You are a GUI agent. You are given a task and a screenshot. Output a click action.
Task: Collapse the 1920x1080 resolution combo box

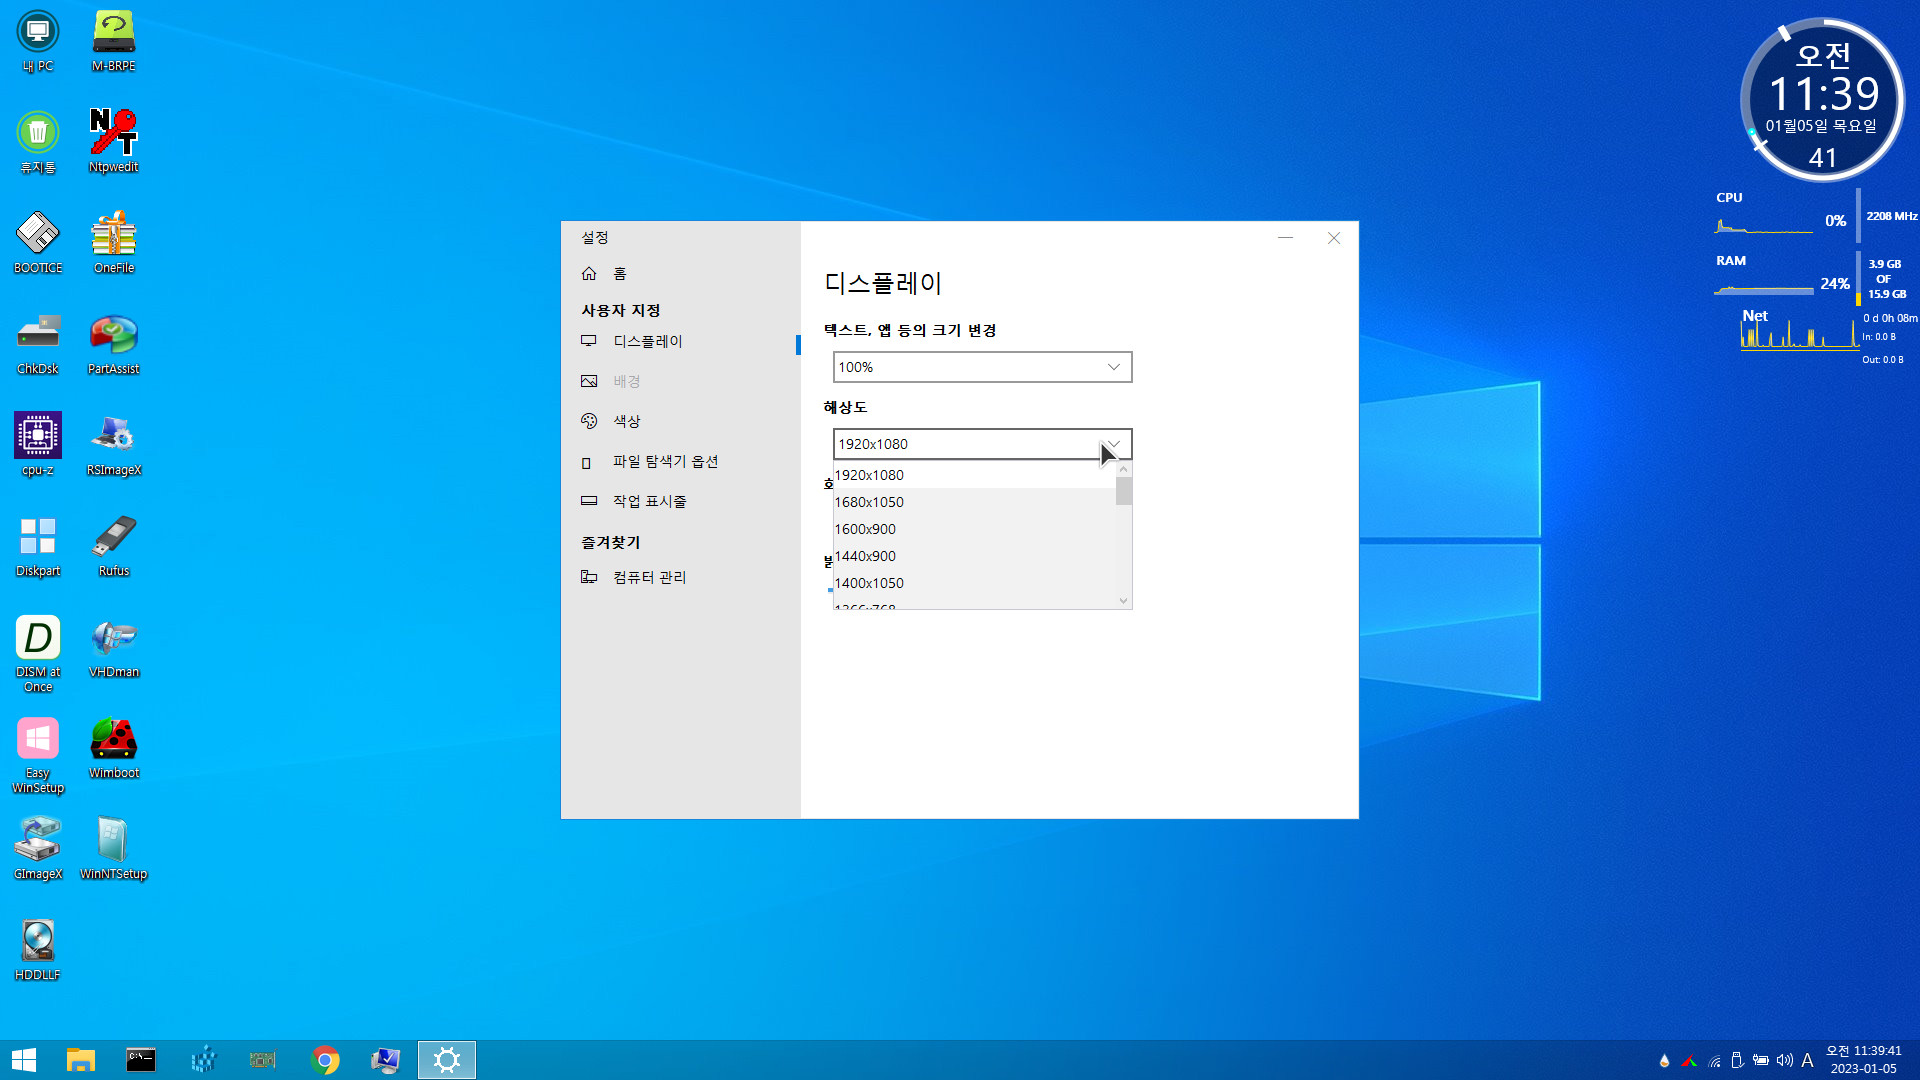982,444
